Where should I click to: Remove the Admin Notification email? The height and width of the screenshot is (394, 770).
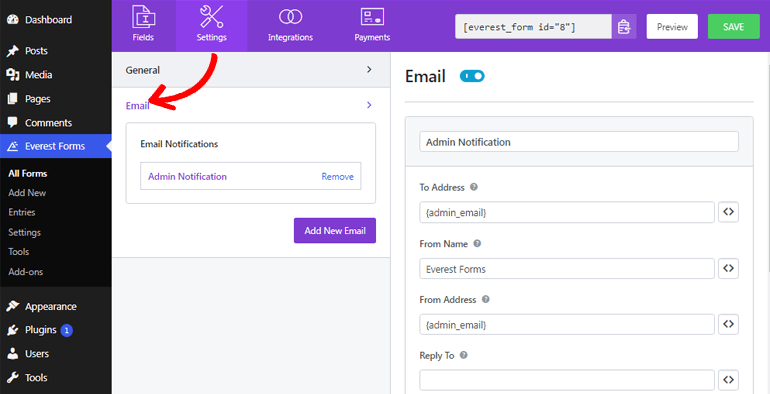[x=337, y=176]
